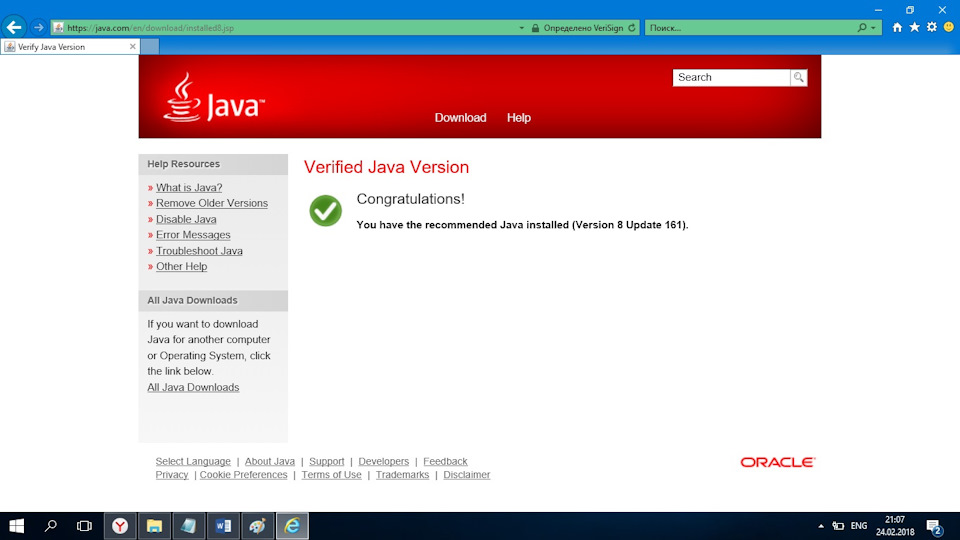This screenshot has height=540, width=960.
Task: Click the browser Forward arrow button
Action: pyautogui.click(x=38, y=28)
